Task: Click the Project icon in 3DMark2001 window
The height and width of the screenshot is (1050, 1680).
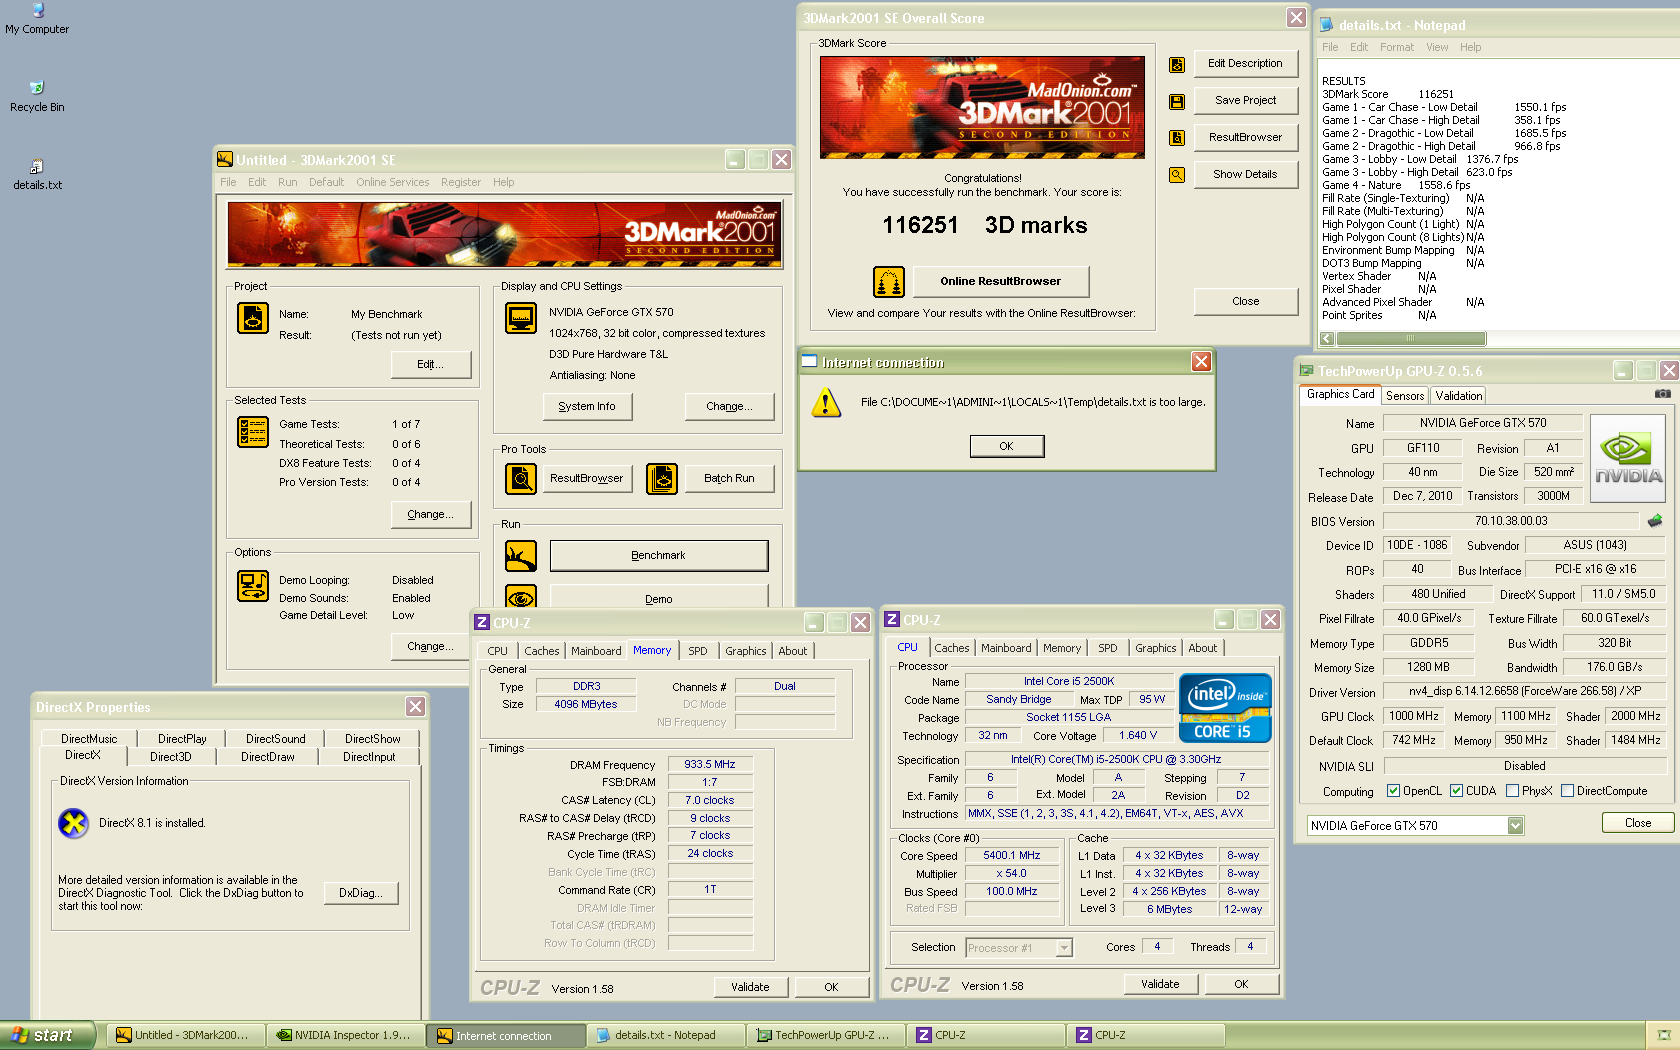Action: 253,318
